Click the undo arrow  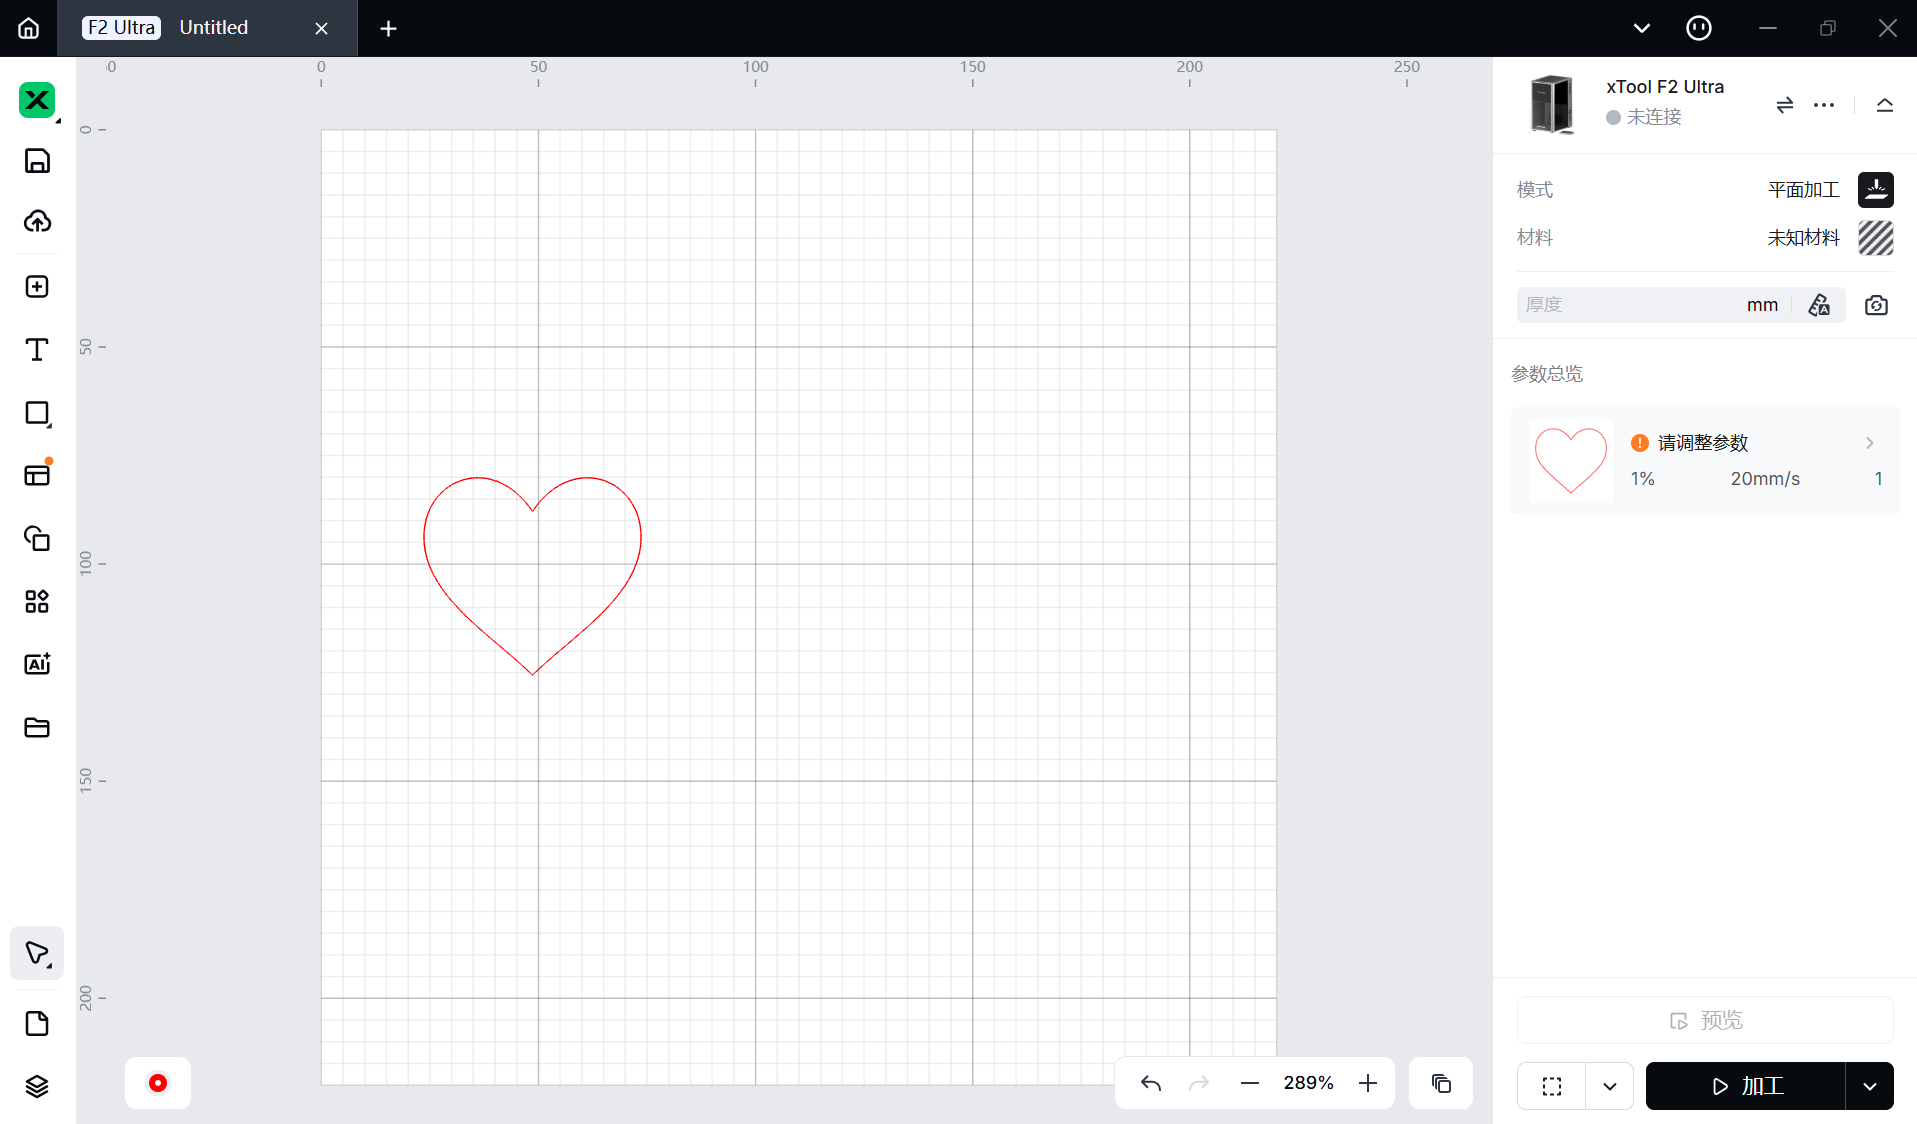pos(1151,1083)
